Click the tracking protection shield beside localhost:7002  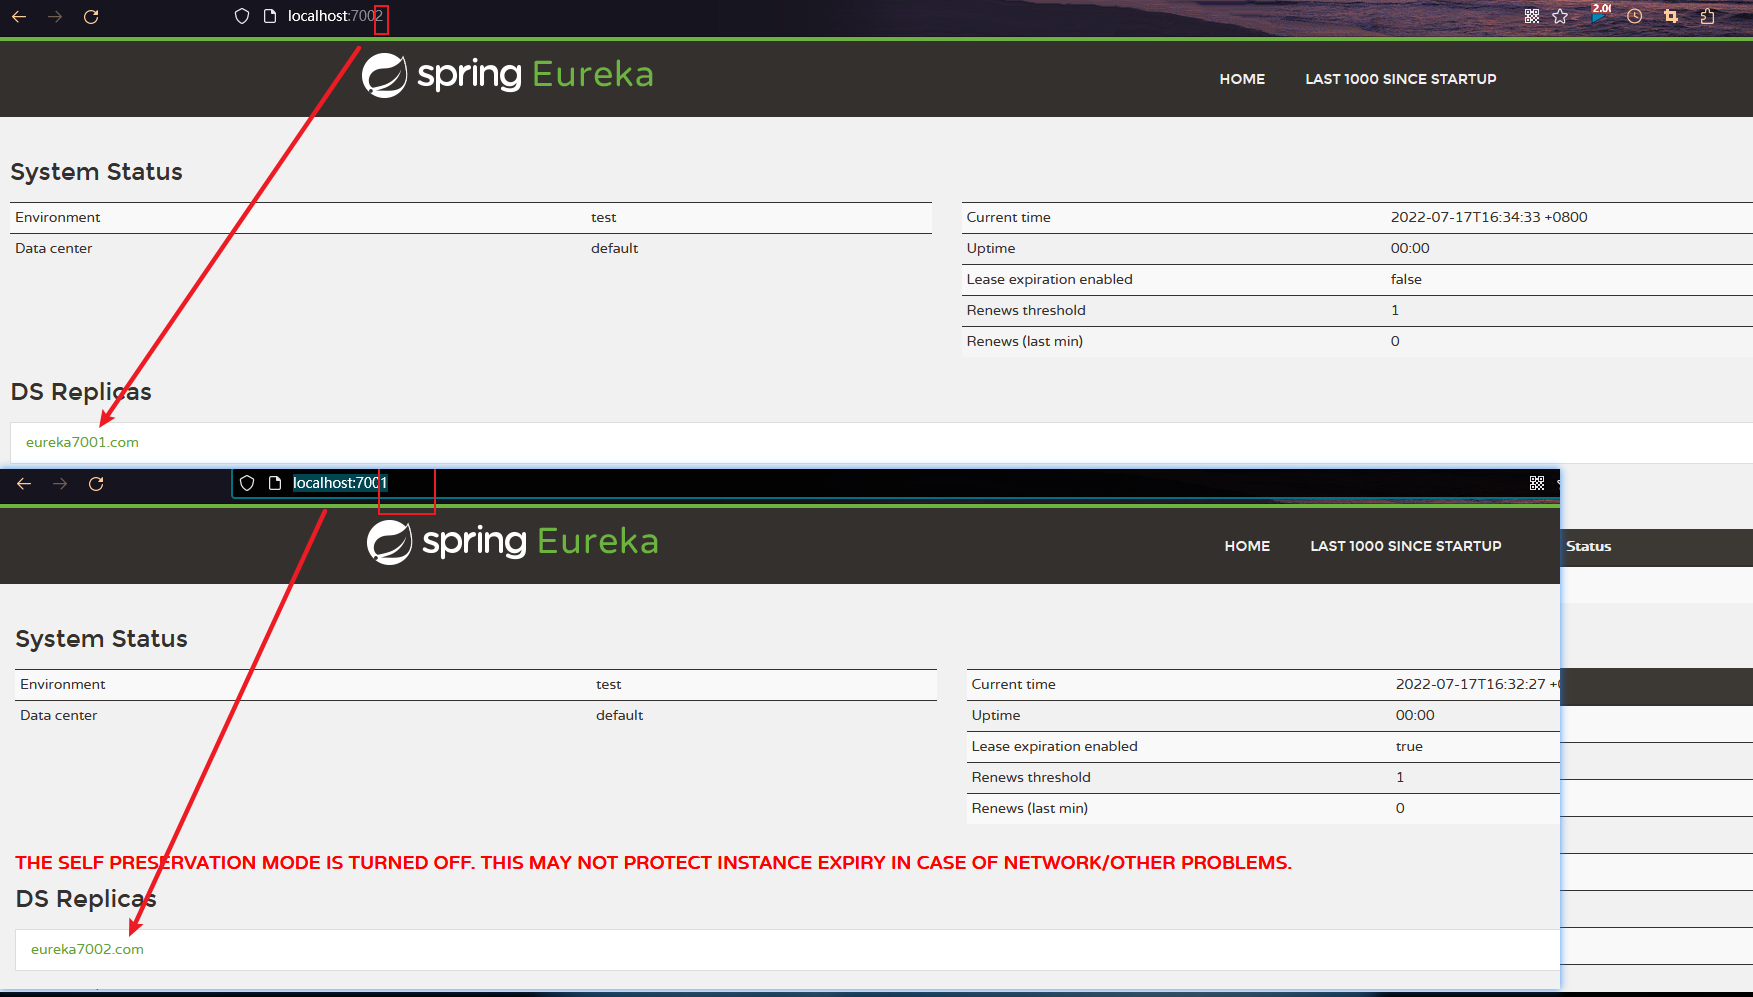pos(241,16)
